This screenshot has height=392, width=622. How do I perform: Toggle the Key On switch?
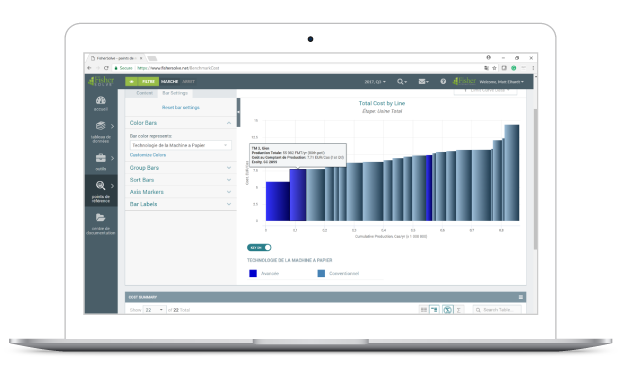[x=259, y=248]
